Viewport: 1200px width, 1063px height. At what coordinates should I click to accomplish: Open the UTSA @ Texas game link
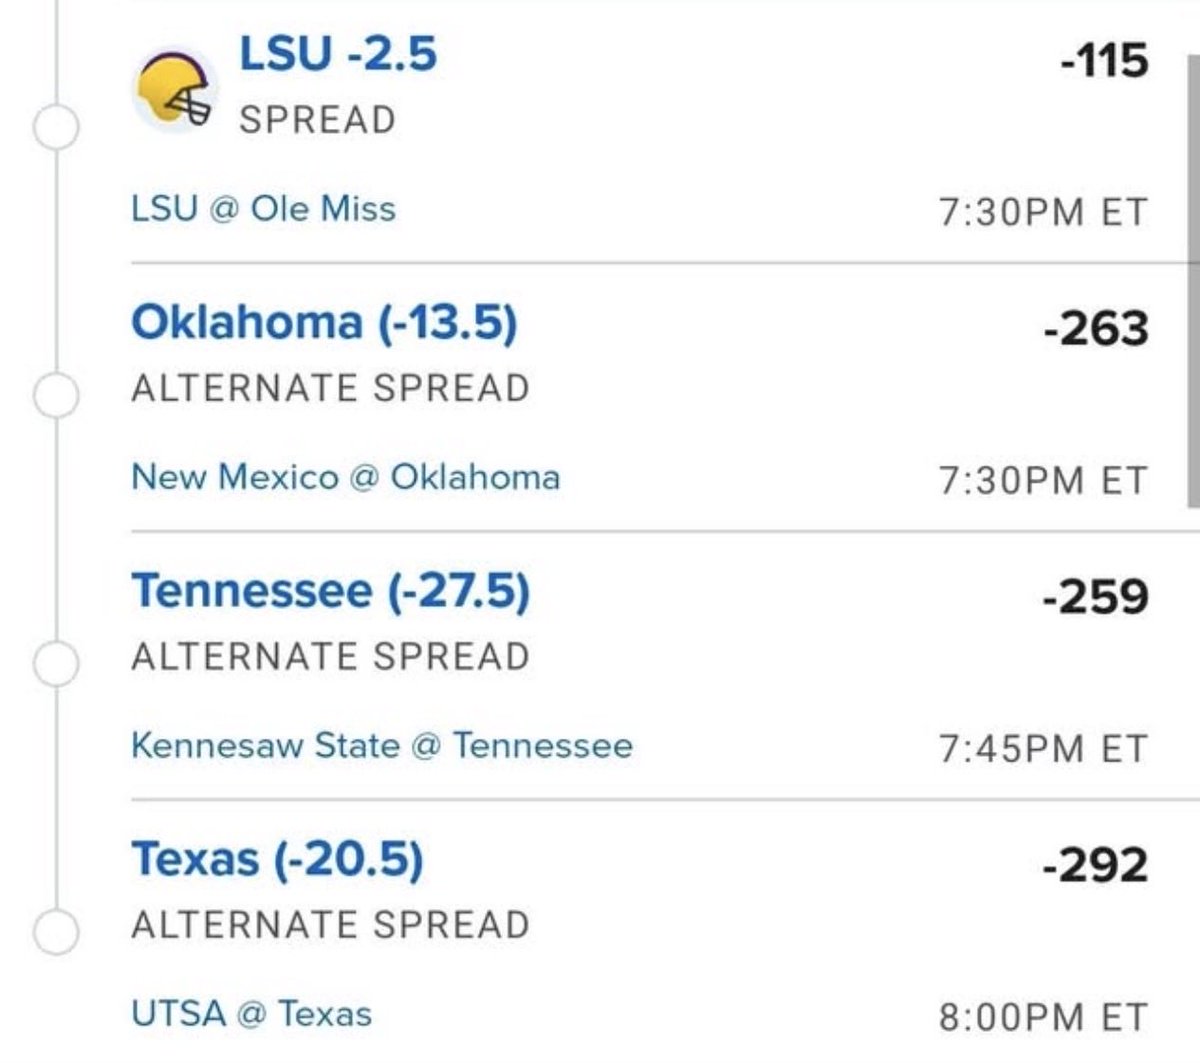[251, 1013]
